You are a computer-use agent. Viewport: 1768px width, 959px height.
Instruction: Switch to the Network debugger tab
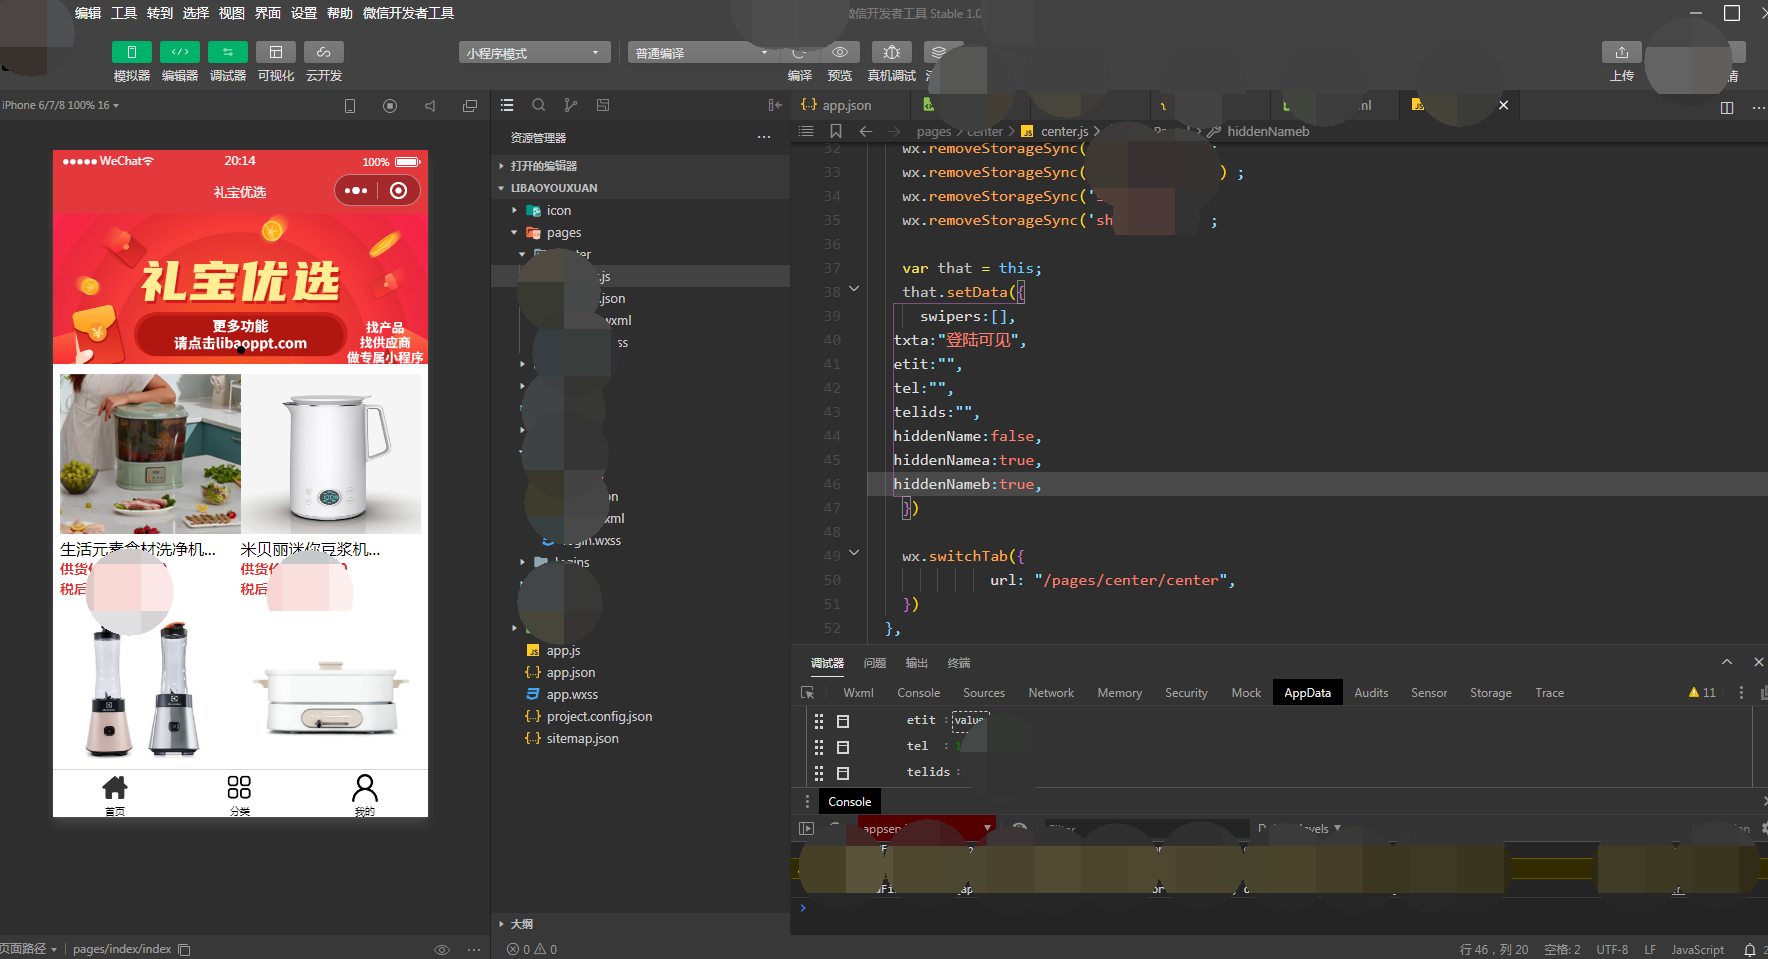(x=1051, y=692)
